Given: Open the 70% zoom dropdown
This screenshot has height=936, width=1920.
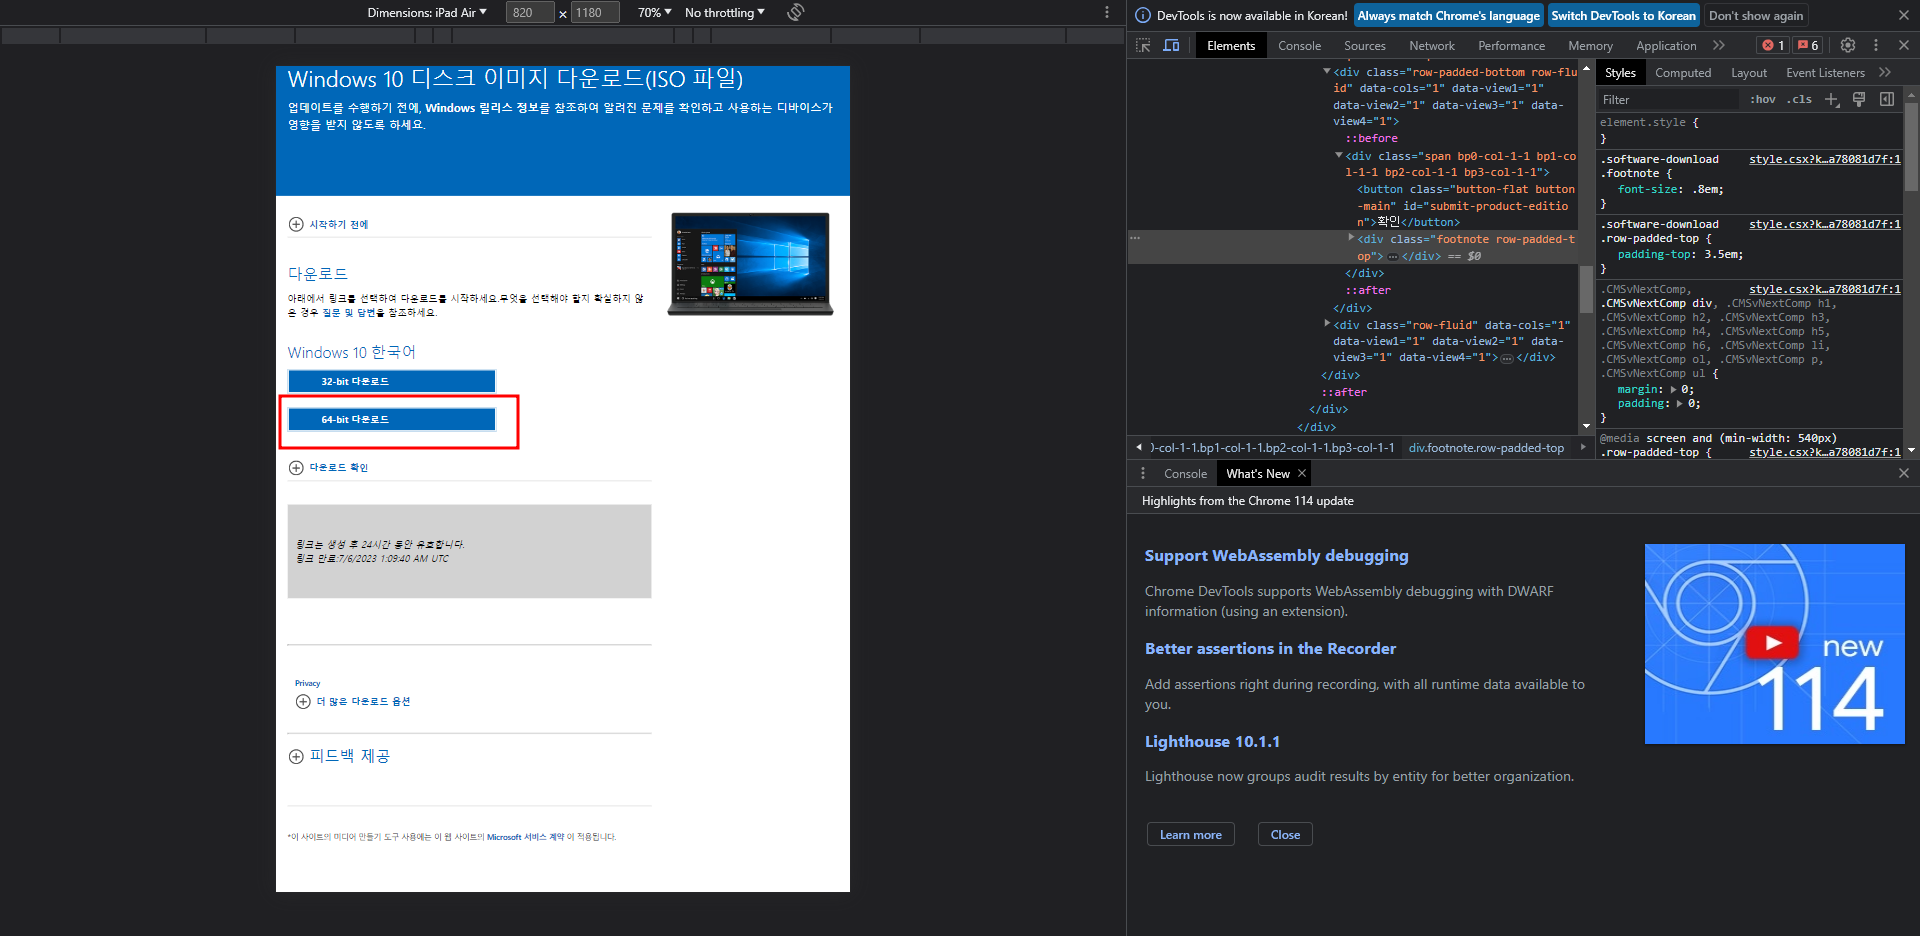Looking at the screenshot, I should coord(654,13).
